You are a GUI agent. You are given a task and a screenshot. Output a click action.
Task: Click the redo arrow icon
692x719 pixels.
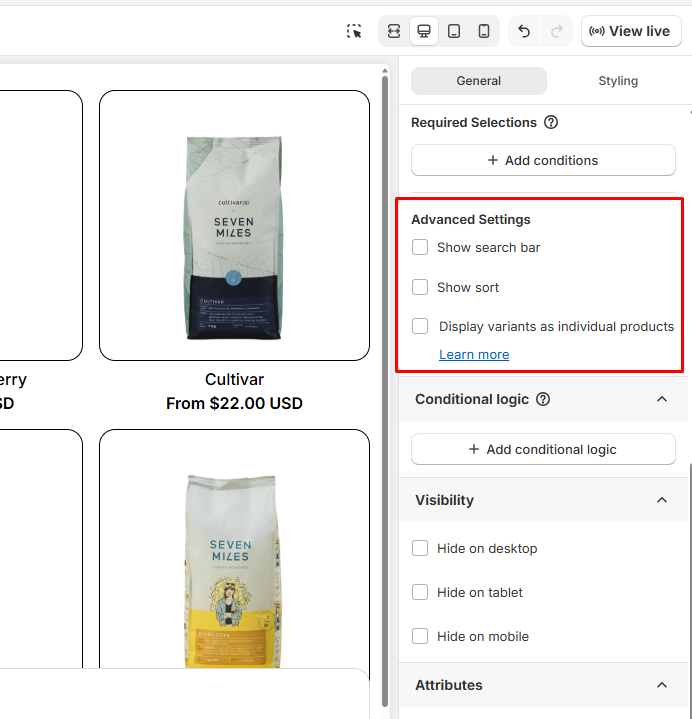556,31
